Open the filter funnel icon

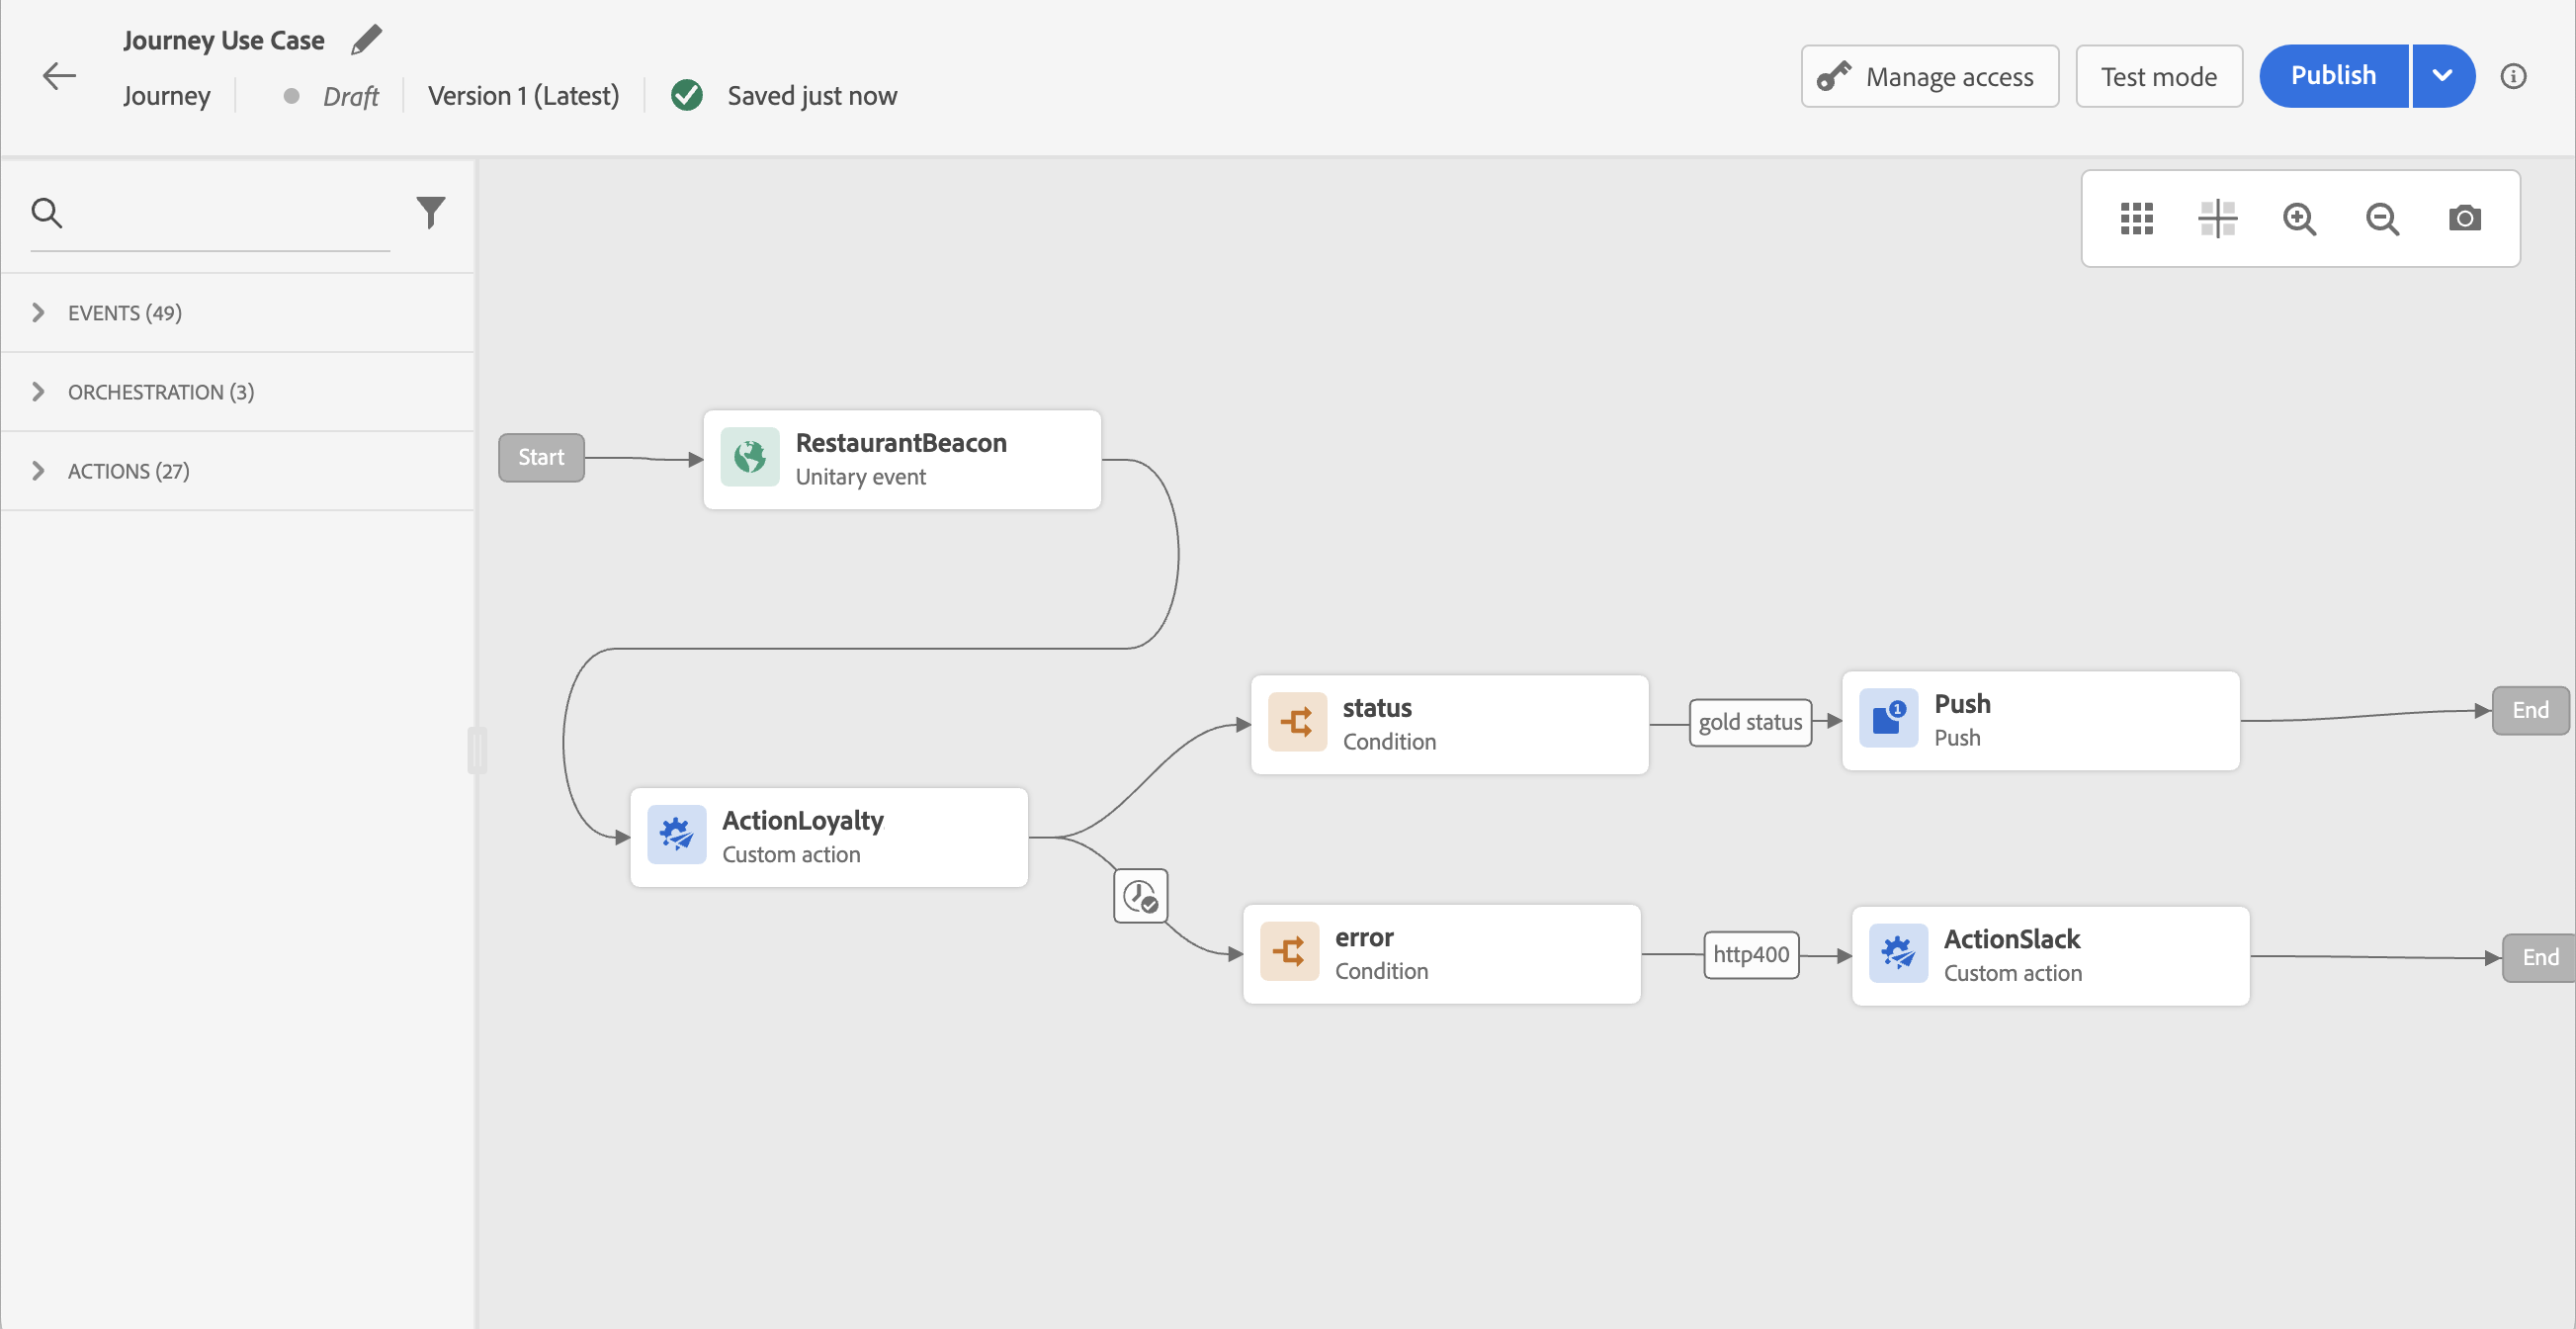(x=430, y=212)
